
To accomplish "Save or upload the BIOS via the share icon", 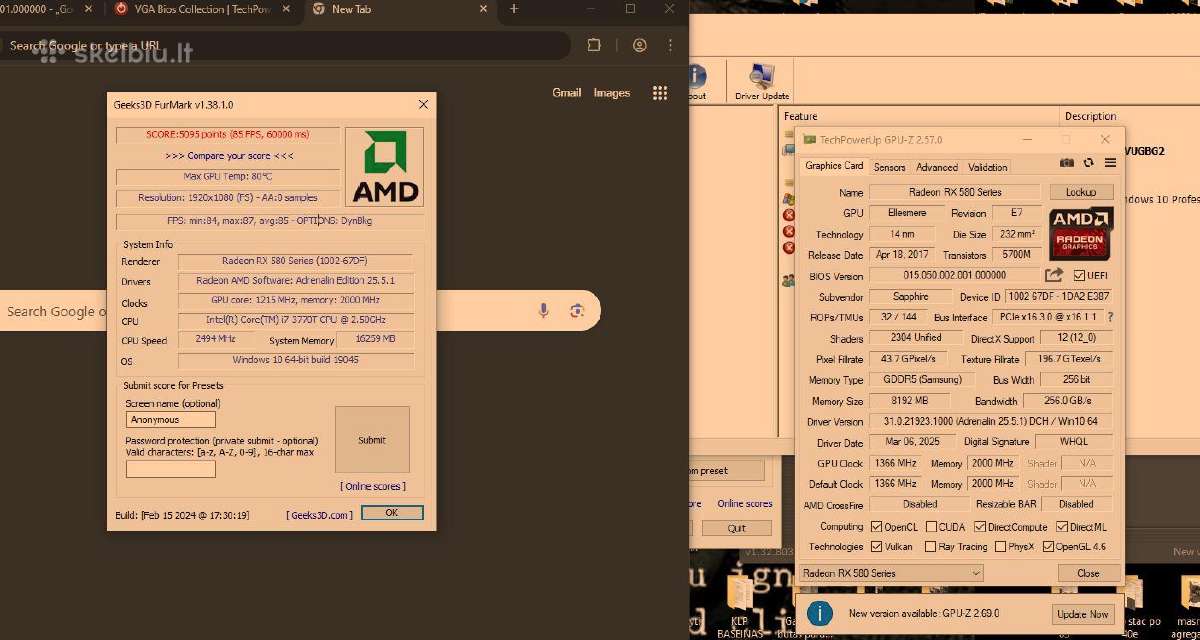I will pyautogui.click(x=1054, y=275).
